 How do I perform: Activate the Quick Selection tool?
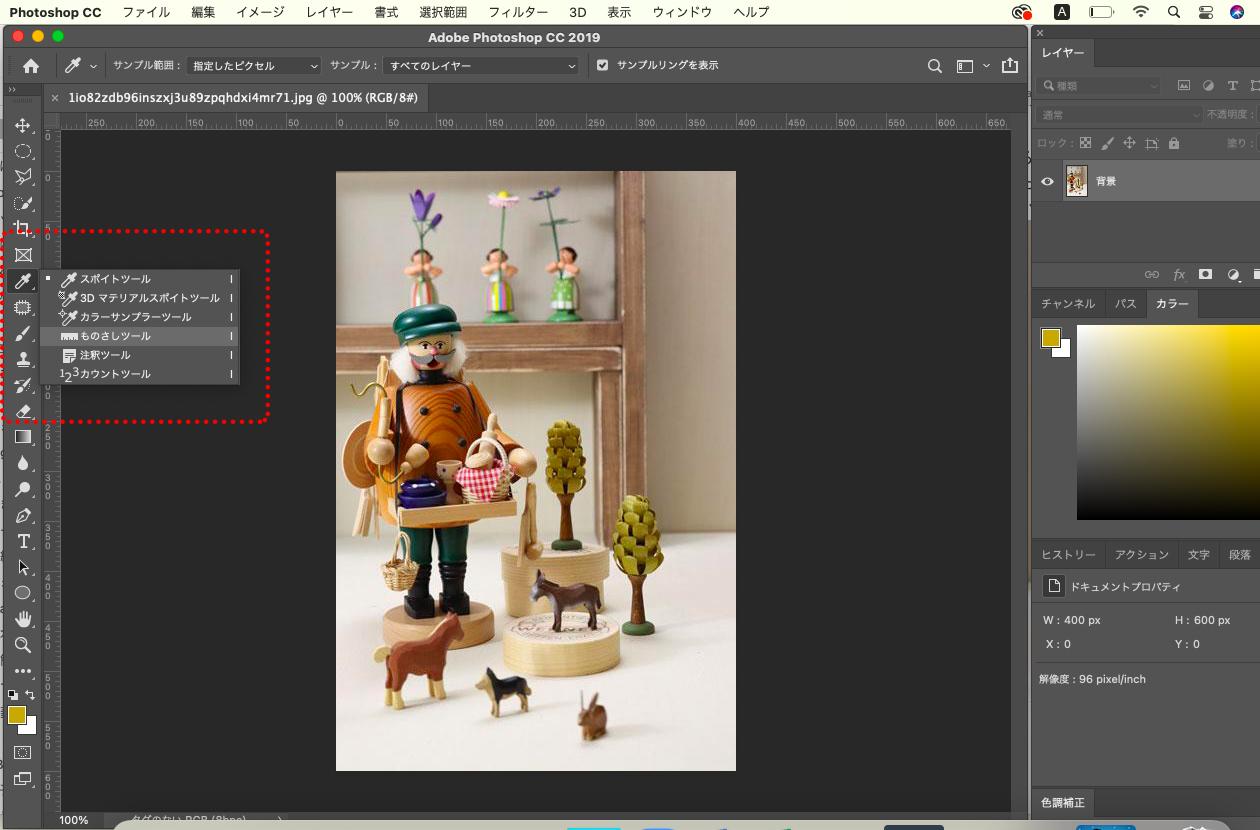click(x=23, y=203)
